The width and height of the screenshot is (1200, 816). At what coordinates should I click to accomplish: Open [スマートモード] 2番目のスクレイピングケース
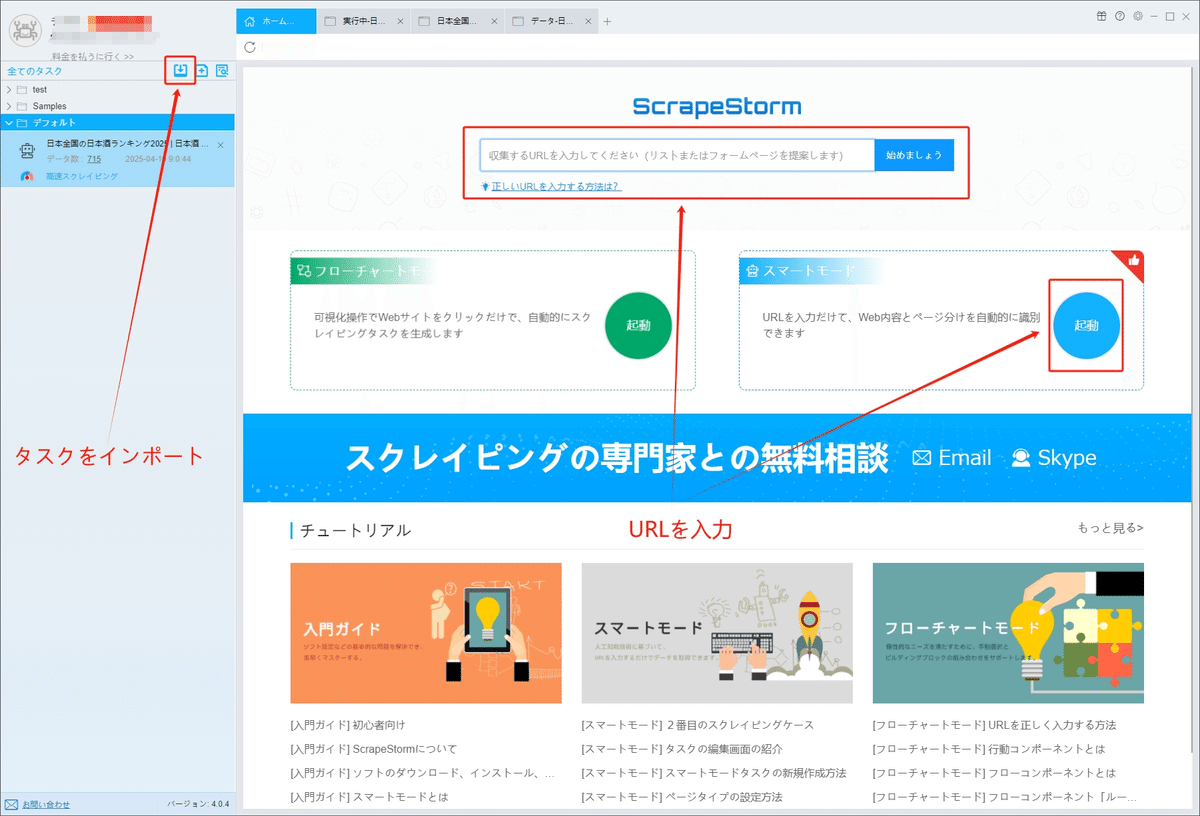click(x=698, y=725)
